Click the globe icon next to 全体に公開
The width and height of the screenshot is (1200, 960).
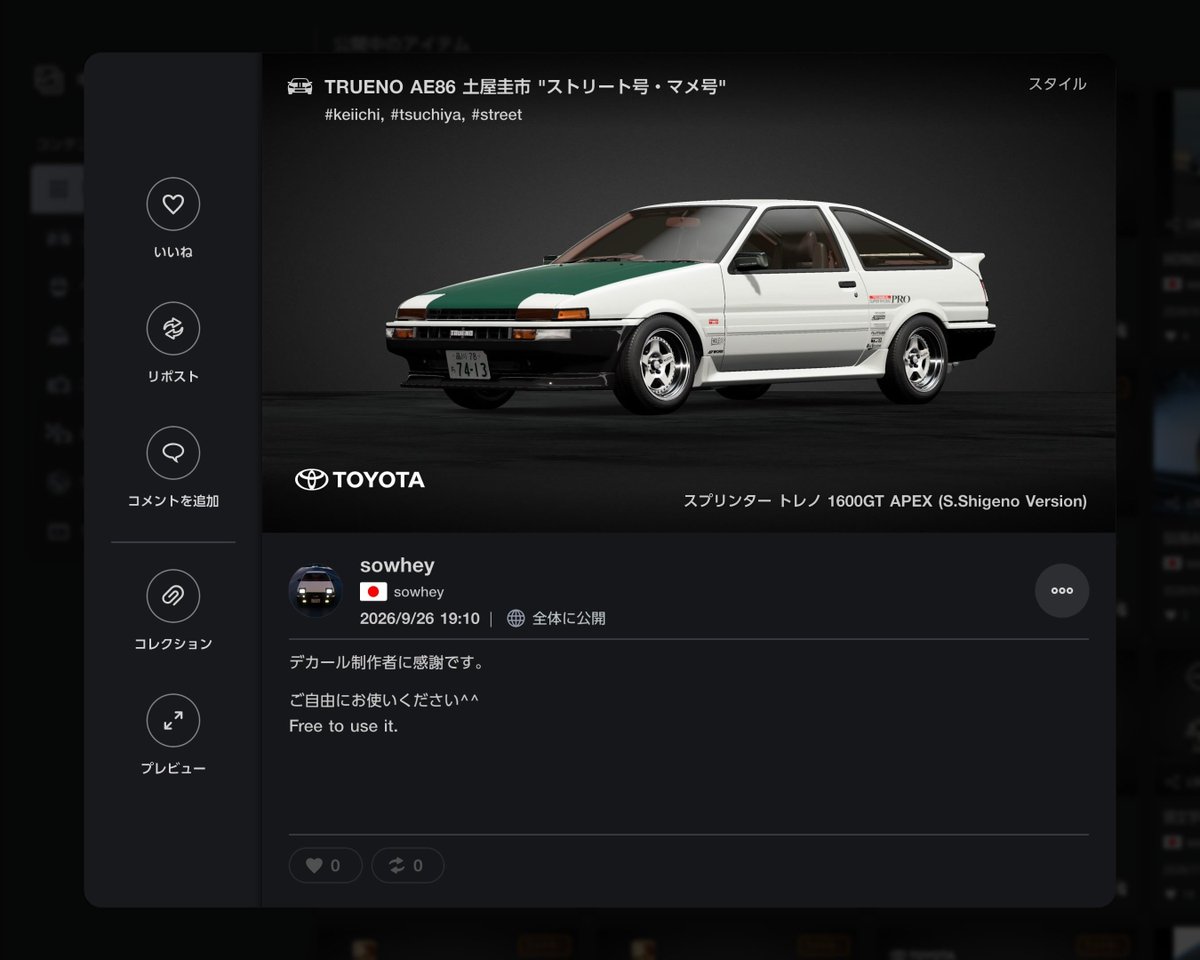coord(516,618)
